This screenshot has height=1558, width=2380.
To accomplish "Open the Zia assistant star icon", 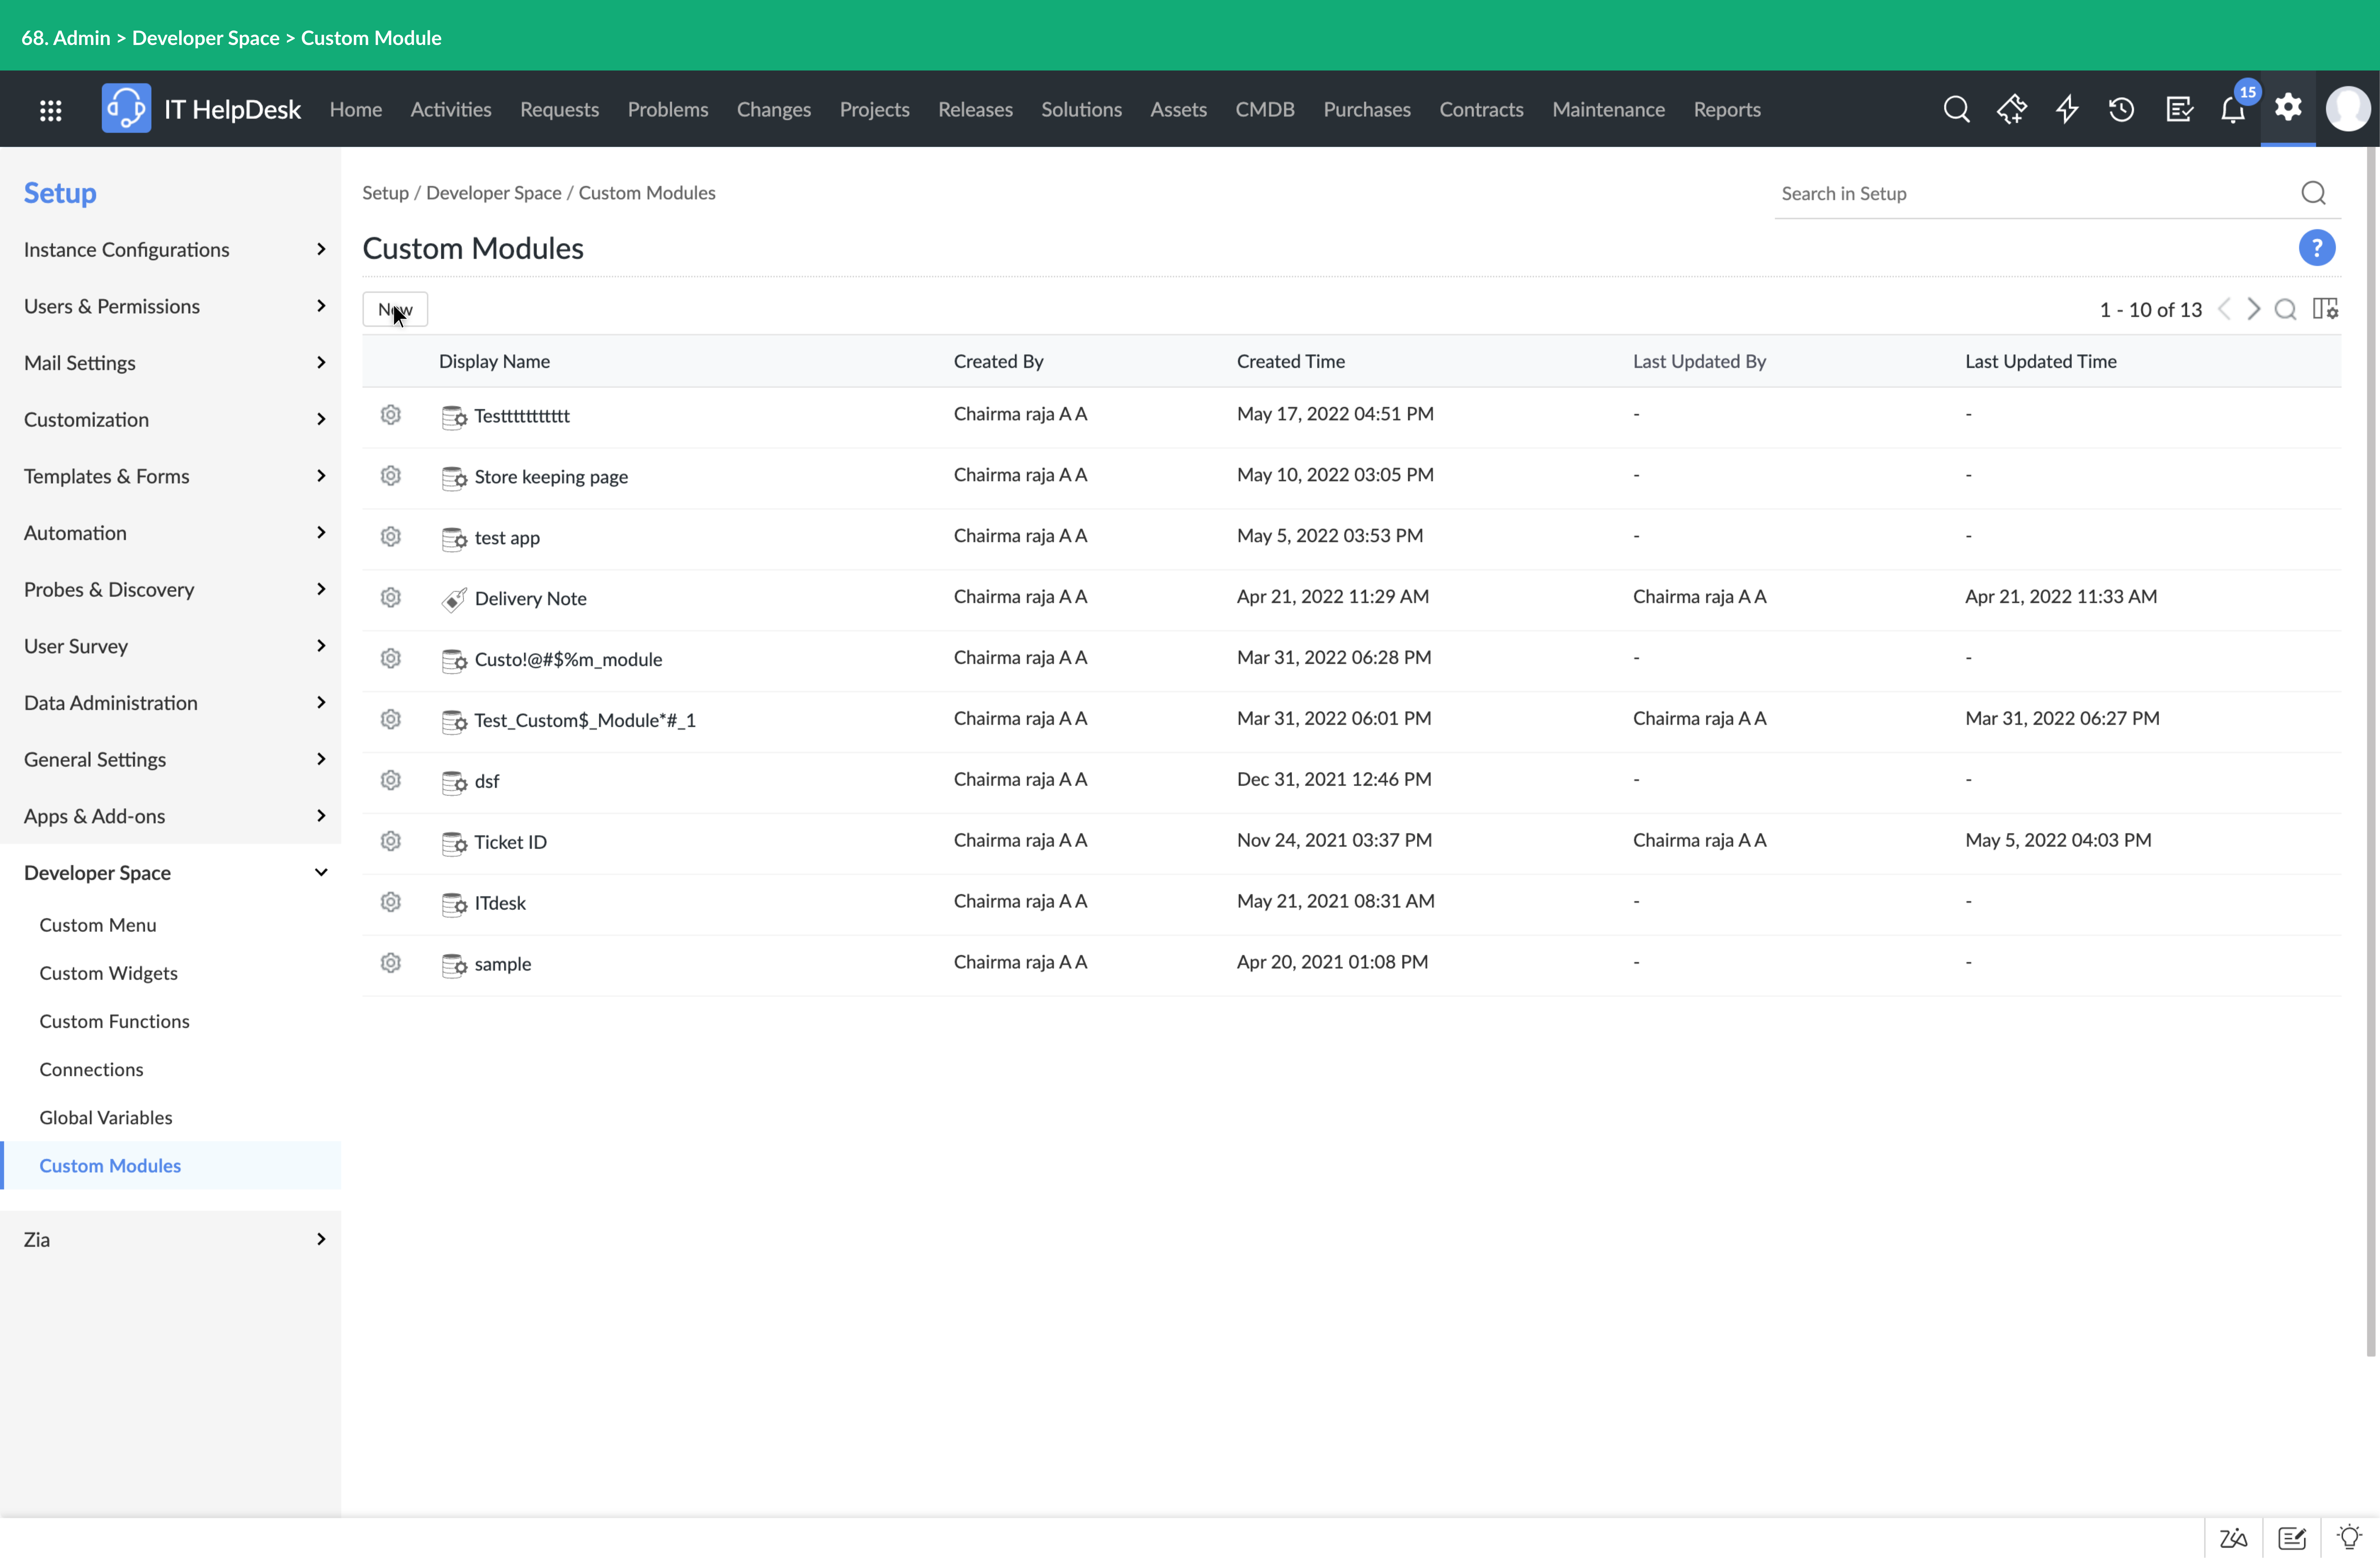I will [x=2012, y=109].
